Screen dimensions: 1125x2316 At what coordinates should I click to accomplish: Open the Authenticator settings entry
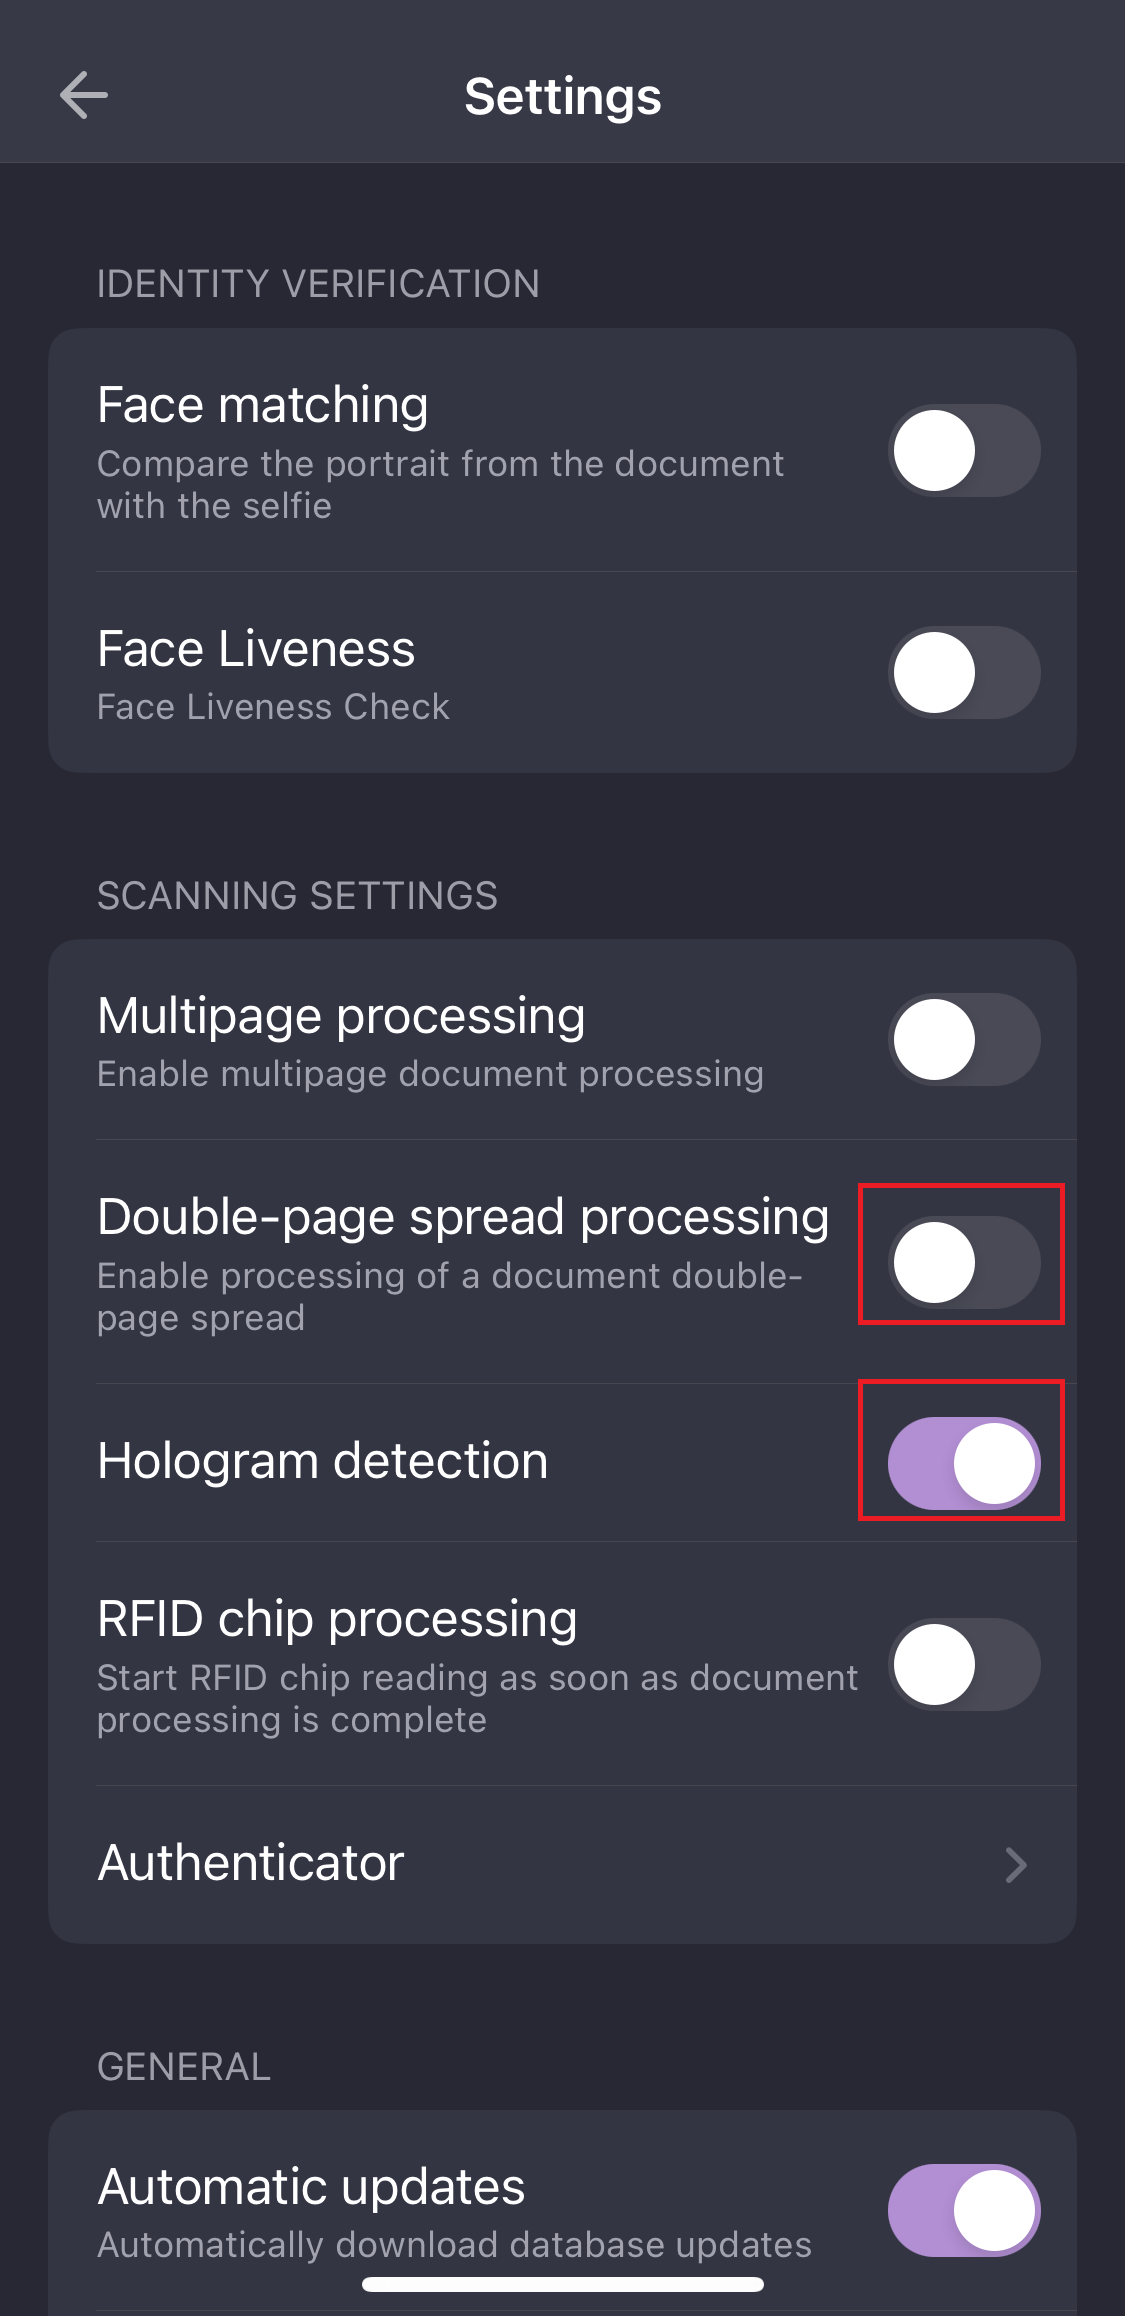(562, 1864)
